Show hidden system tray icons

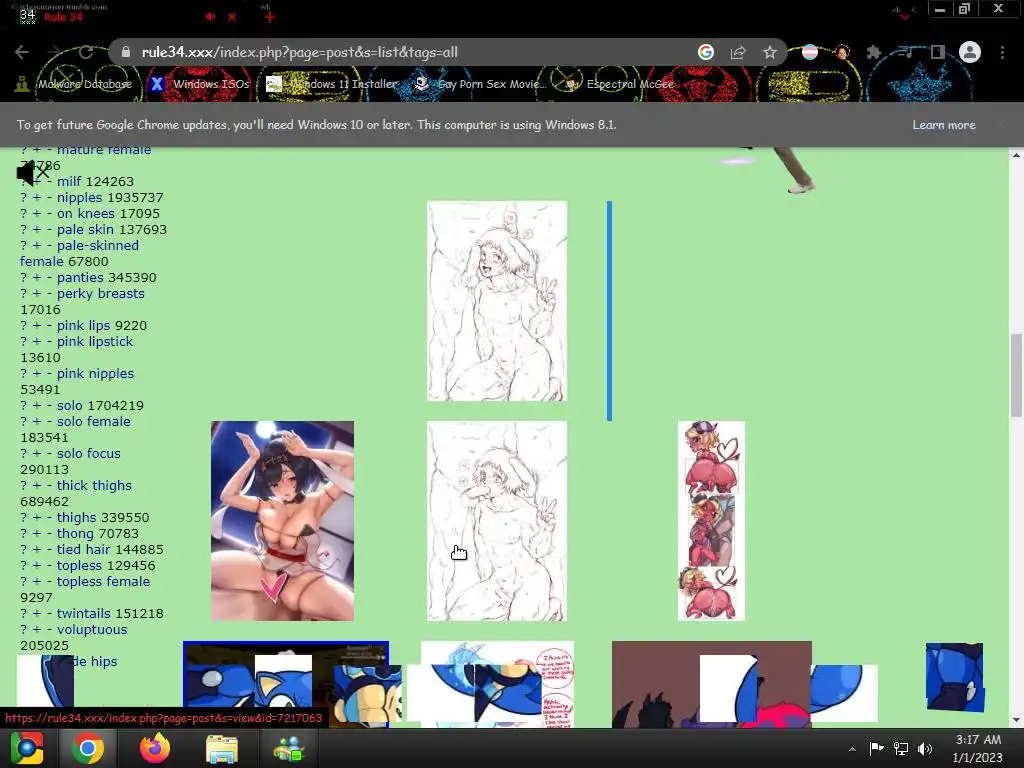852,749
